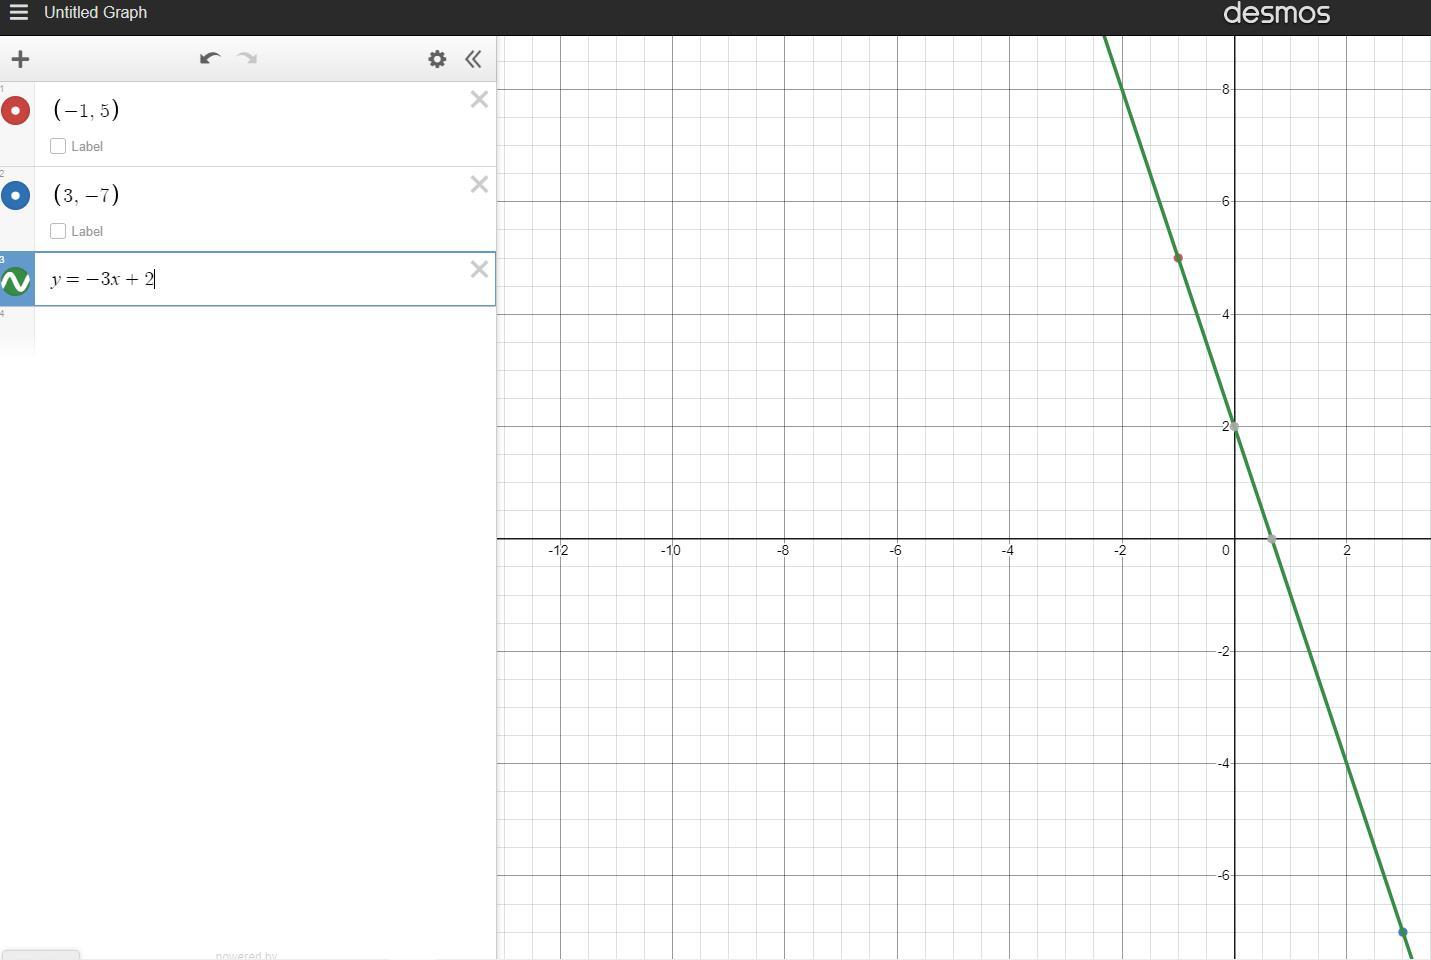The height and width of the screenshot is (960, 1431).
Task: Rename the Untitled Graph title
Action: tap(96, 13)
